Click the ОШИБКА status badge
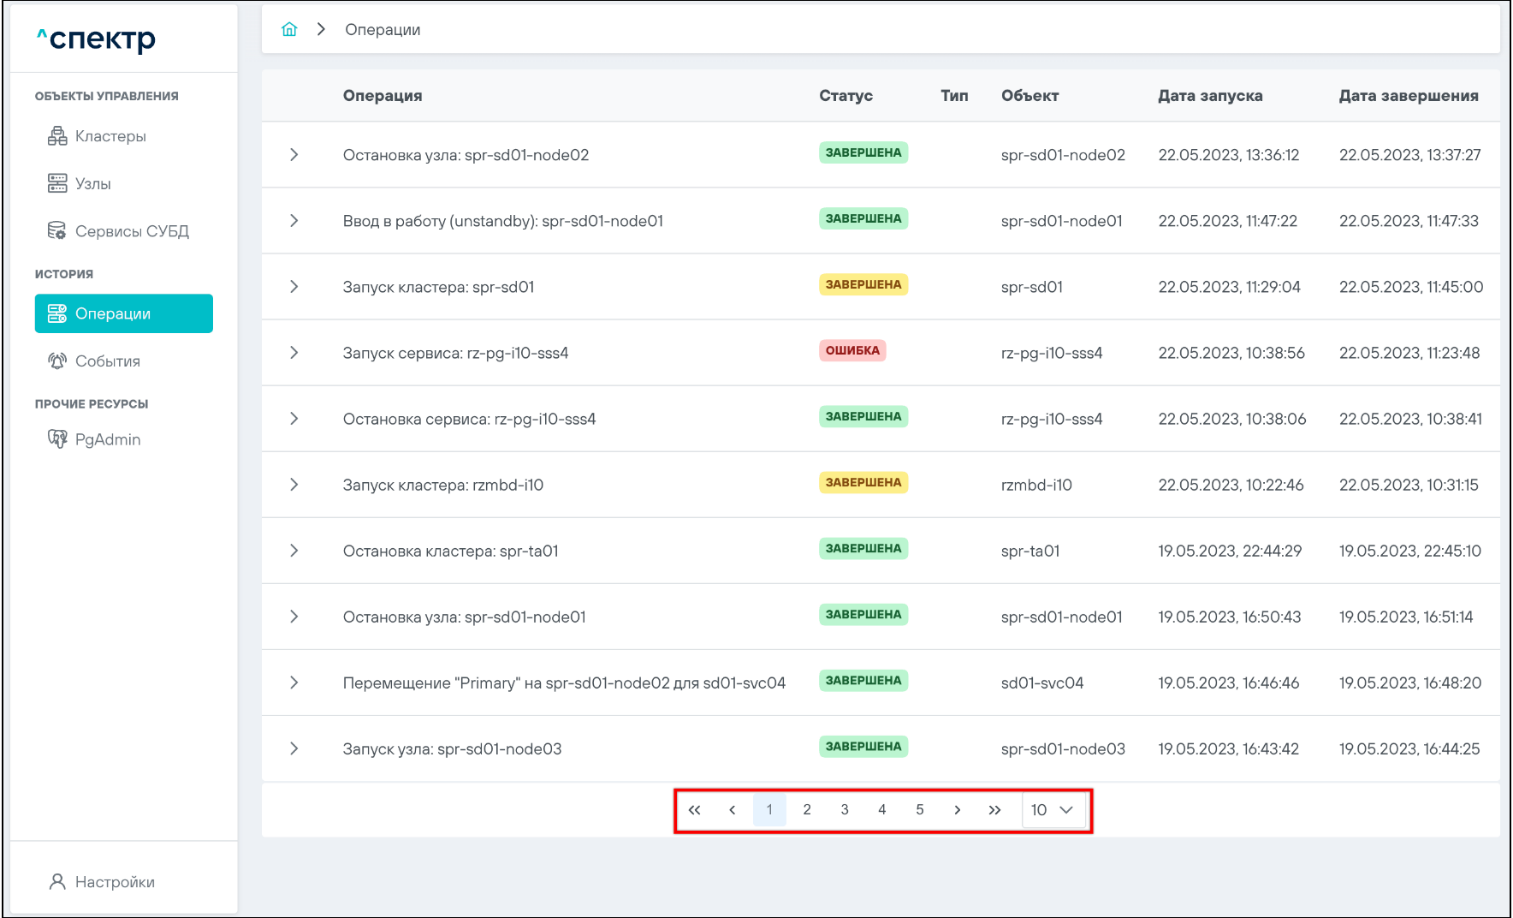 [852, 351]
